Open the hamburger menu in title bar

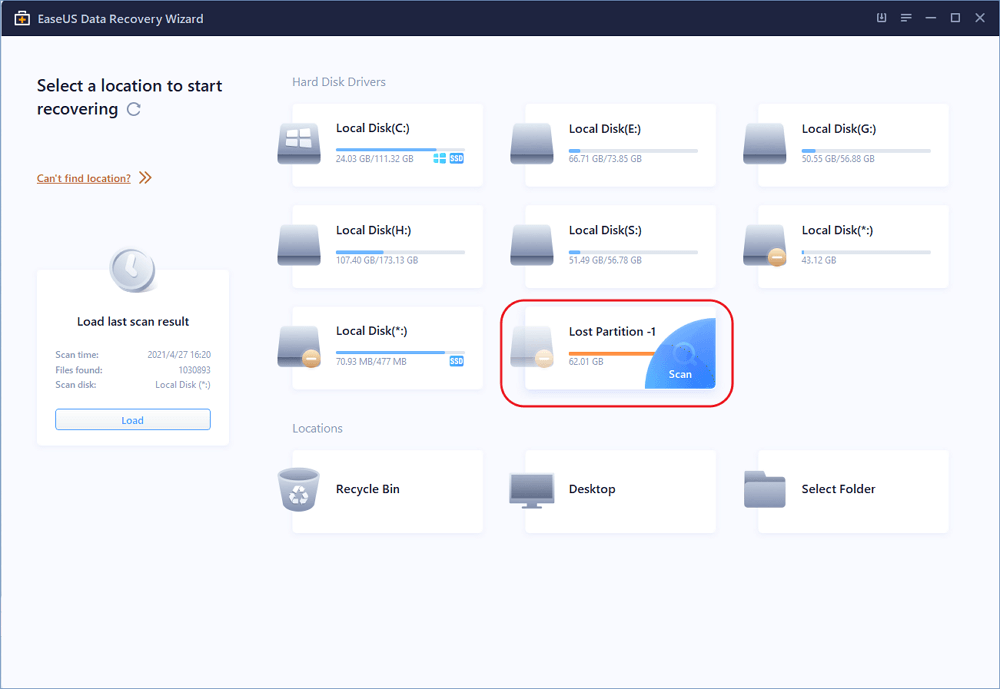(906, 18)
